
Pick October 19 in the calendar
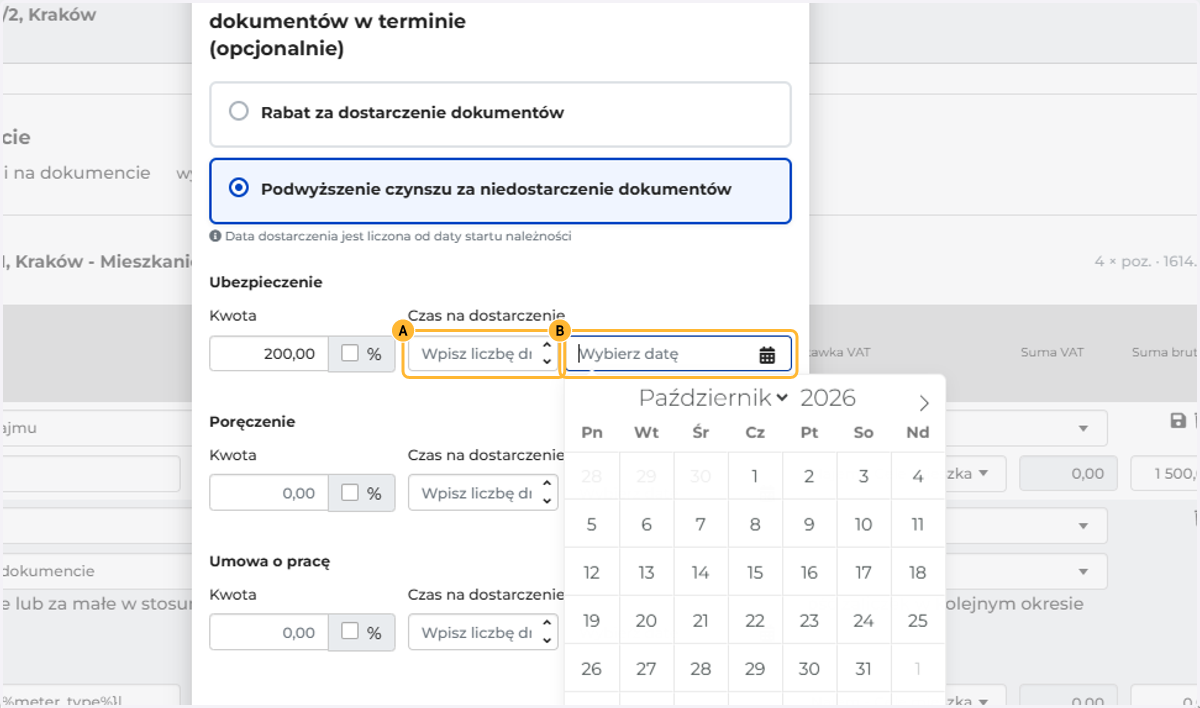[x=592, y=621]
